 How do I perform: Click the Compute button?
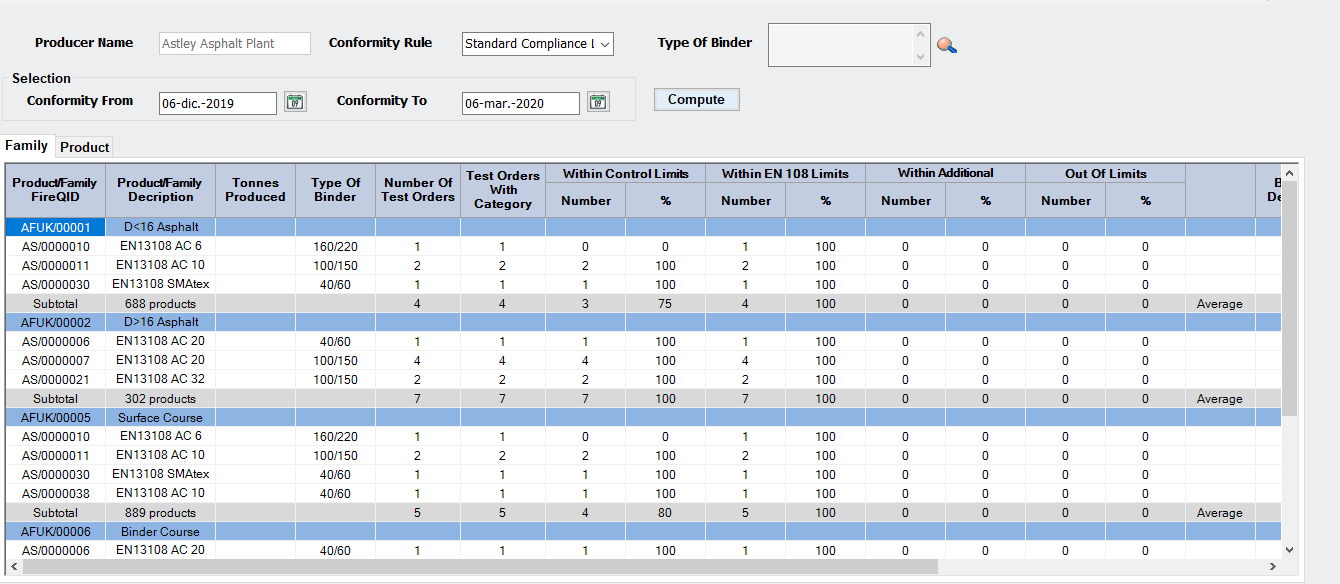click(x=696, y=100)
